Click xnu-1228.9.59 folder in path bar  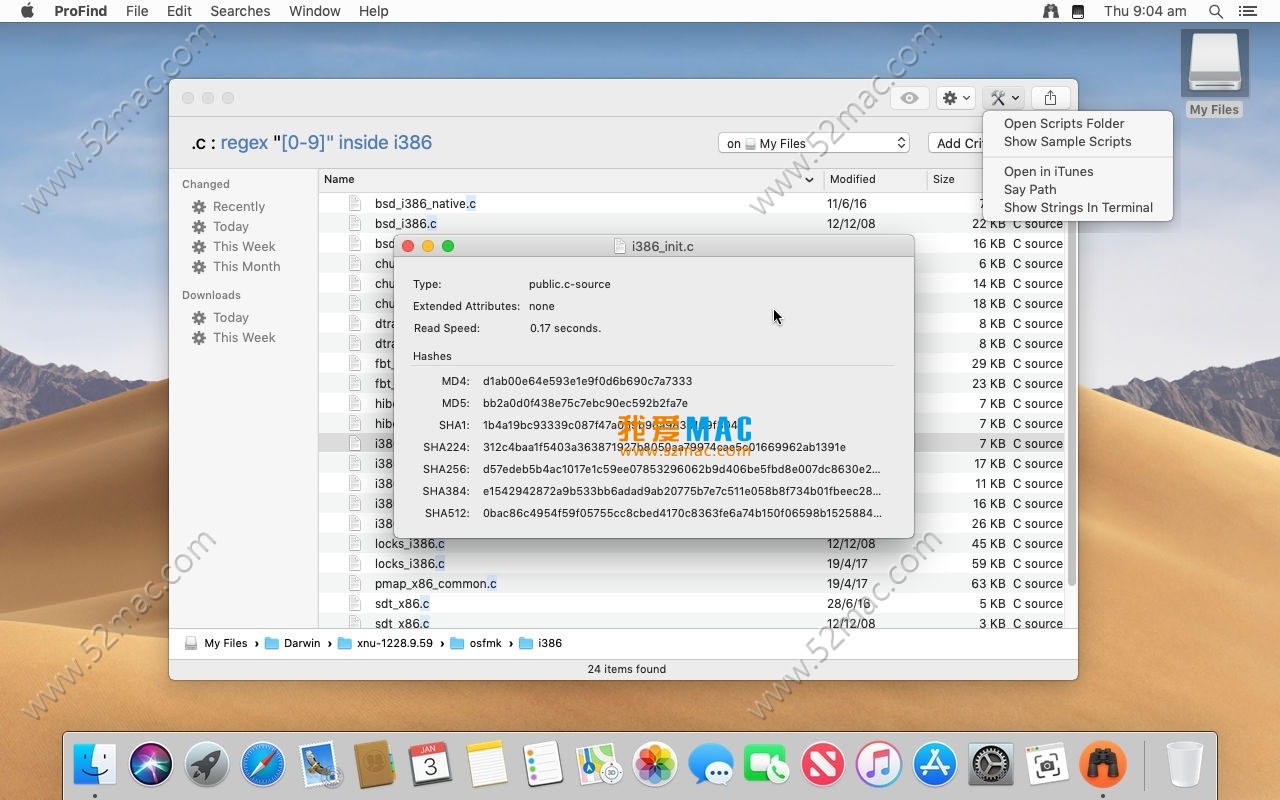tap(385, 643)
